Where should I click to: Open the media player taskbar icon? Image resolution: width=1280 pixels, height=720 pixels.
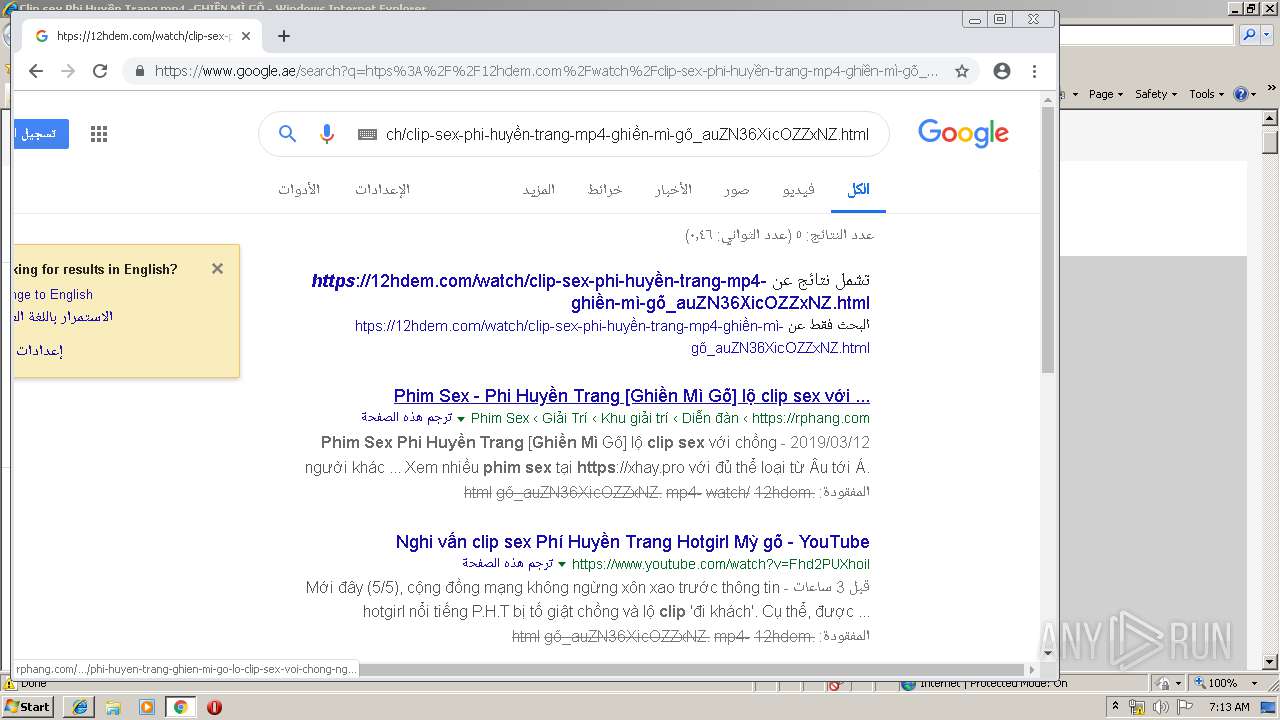coord(147,706)
